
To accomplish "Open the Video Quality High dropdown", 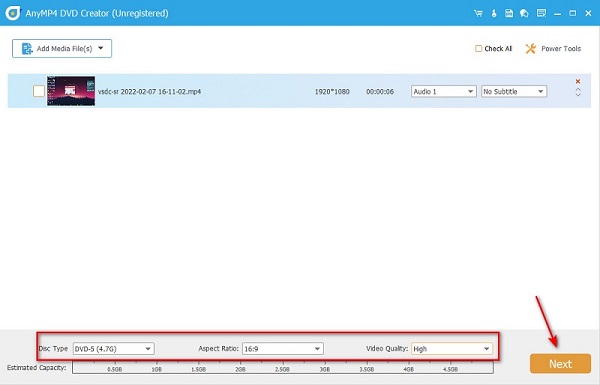I will coord(452,349).
